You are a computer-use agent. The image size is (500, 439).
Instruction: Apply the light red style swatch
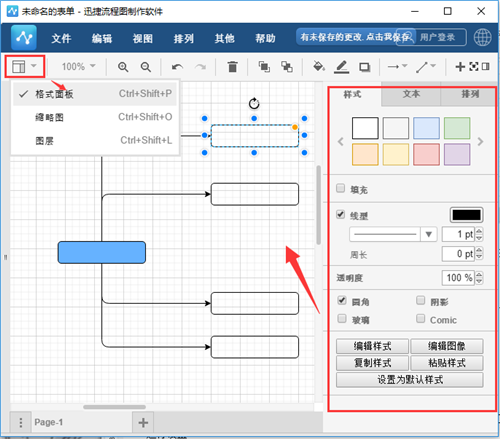point(426,155)
